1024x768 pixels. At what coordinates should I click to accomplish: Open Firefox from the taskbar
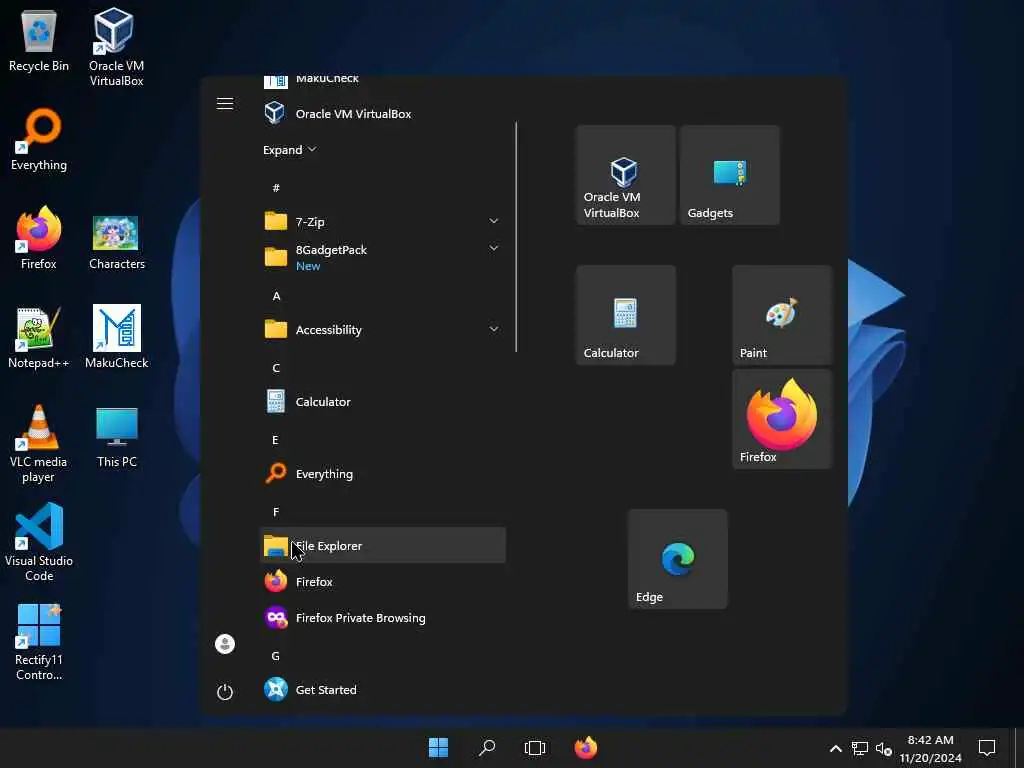click(x=586, y=748)
